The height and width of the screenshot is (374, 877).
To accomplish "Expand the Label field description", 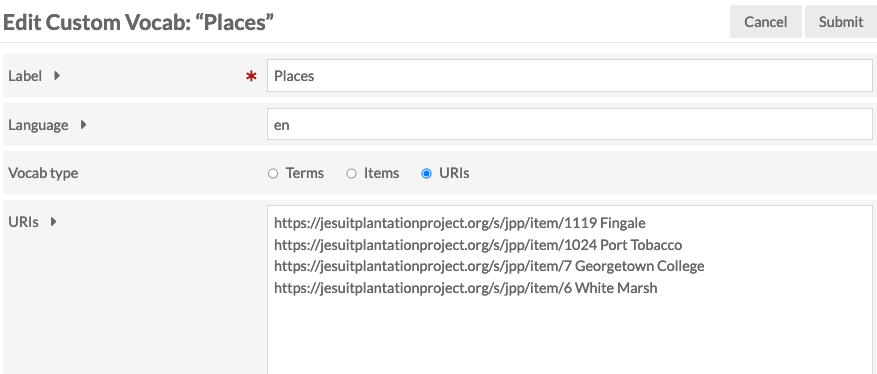I will tap(56, 75).
